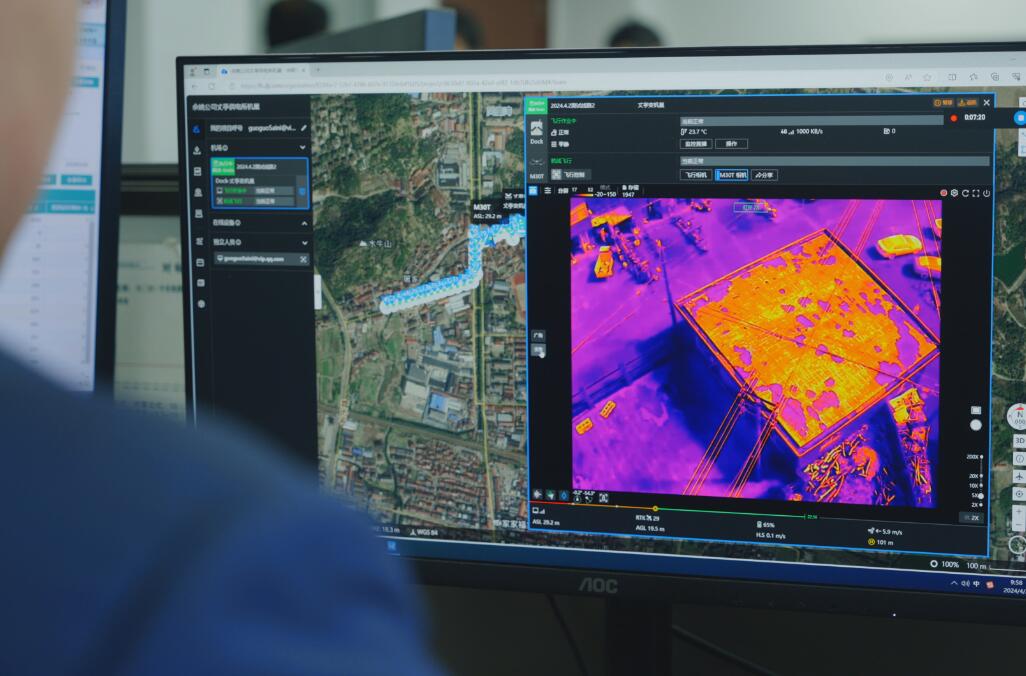Screen dimensions: 1026x676
Task: Click the shutter capture button
Action: [976, 425]
